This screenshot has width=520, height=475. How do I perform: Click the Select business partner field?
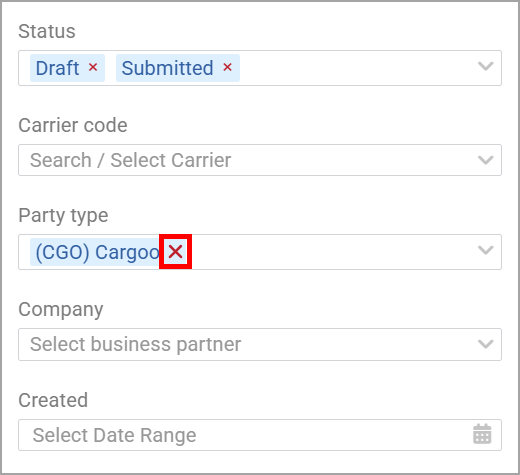click(260, 344)
